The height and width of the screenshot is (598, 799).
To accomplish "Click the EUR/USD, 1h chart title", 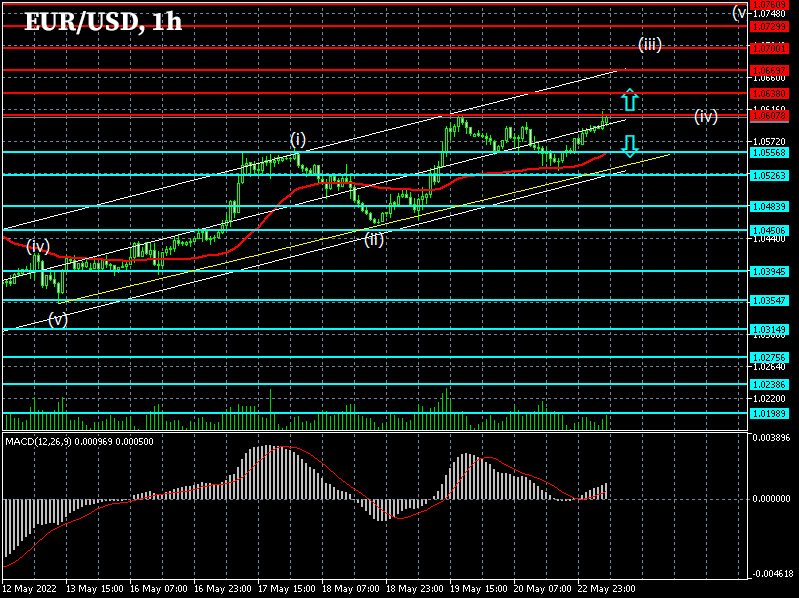I will click(103, 22).
